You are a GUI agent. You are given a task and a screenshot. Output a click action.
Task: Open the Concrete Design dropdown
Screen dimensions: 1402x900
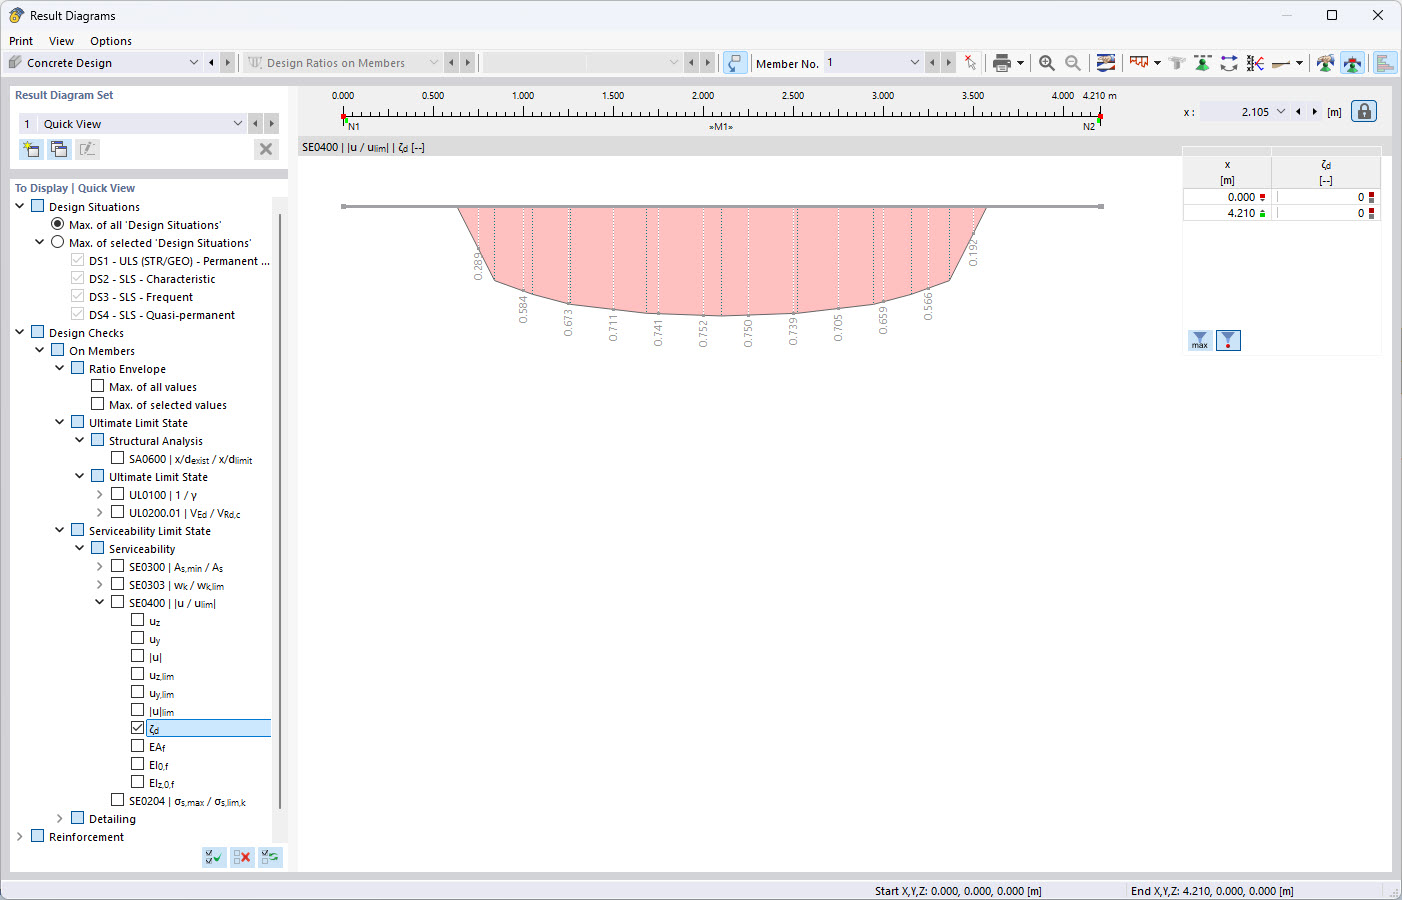point(194,62)
